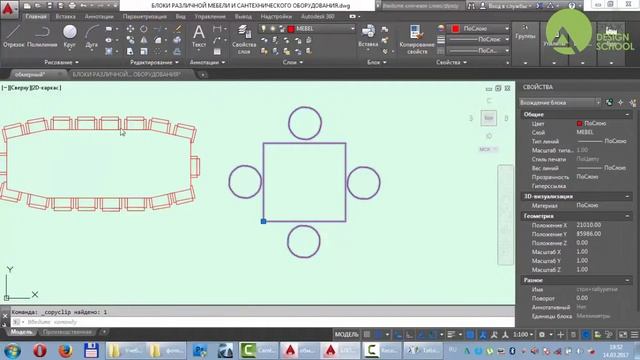Screen dimensions: 640x360
Task: Open the AutoCAD application menu logo
Action: click(9, 8)
